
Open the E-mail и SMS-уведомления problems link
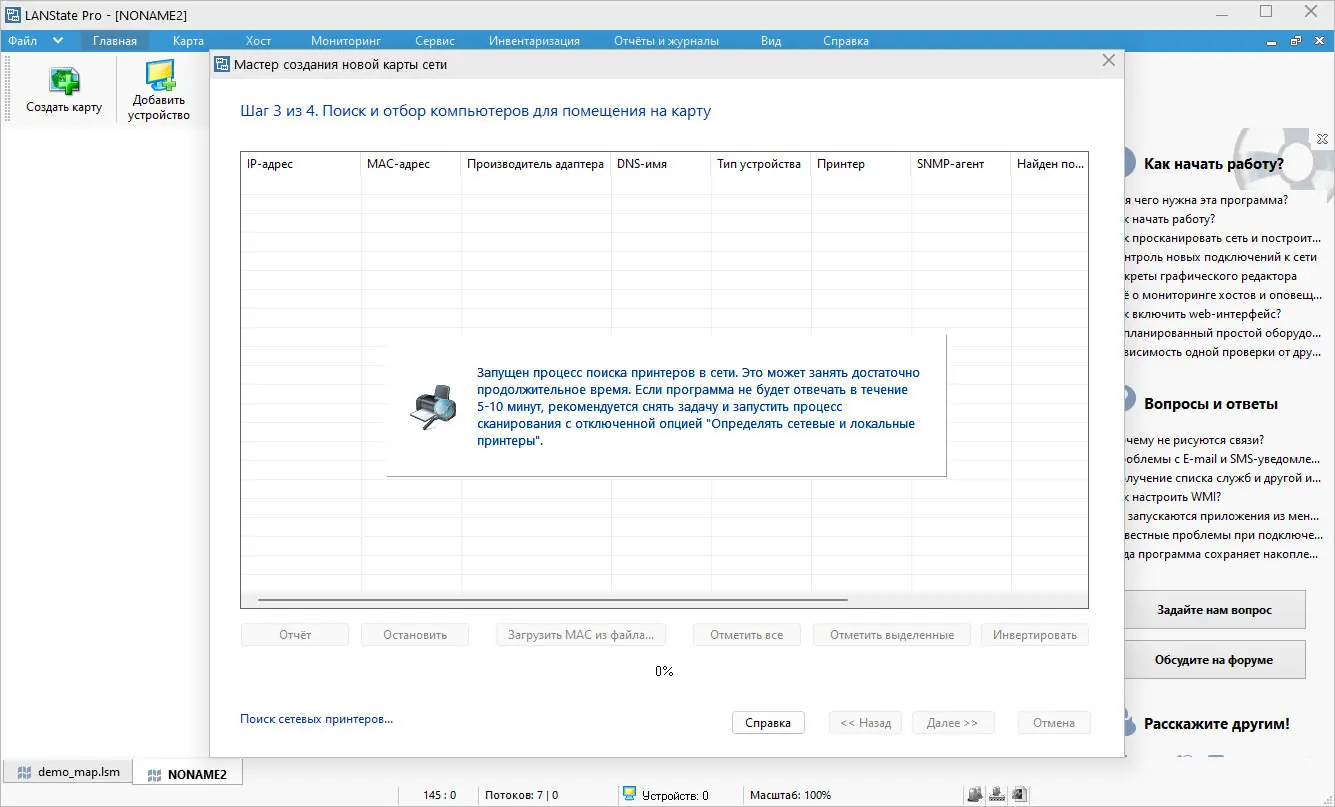(1222, 459)
